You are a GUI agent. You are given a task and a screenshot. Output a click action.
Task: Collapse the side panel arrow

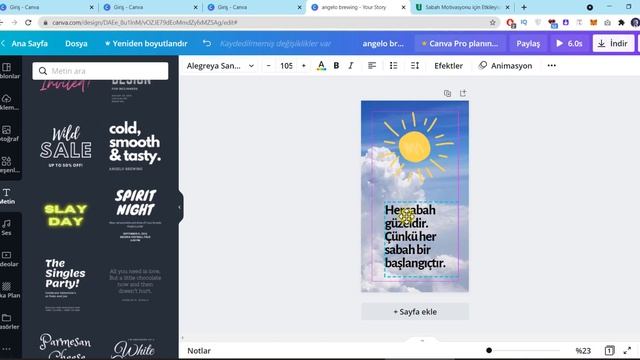tap(180, 207)
